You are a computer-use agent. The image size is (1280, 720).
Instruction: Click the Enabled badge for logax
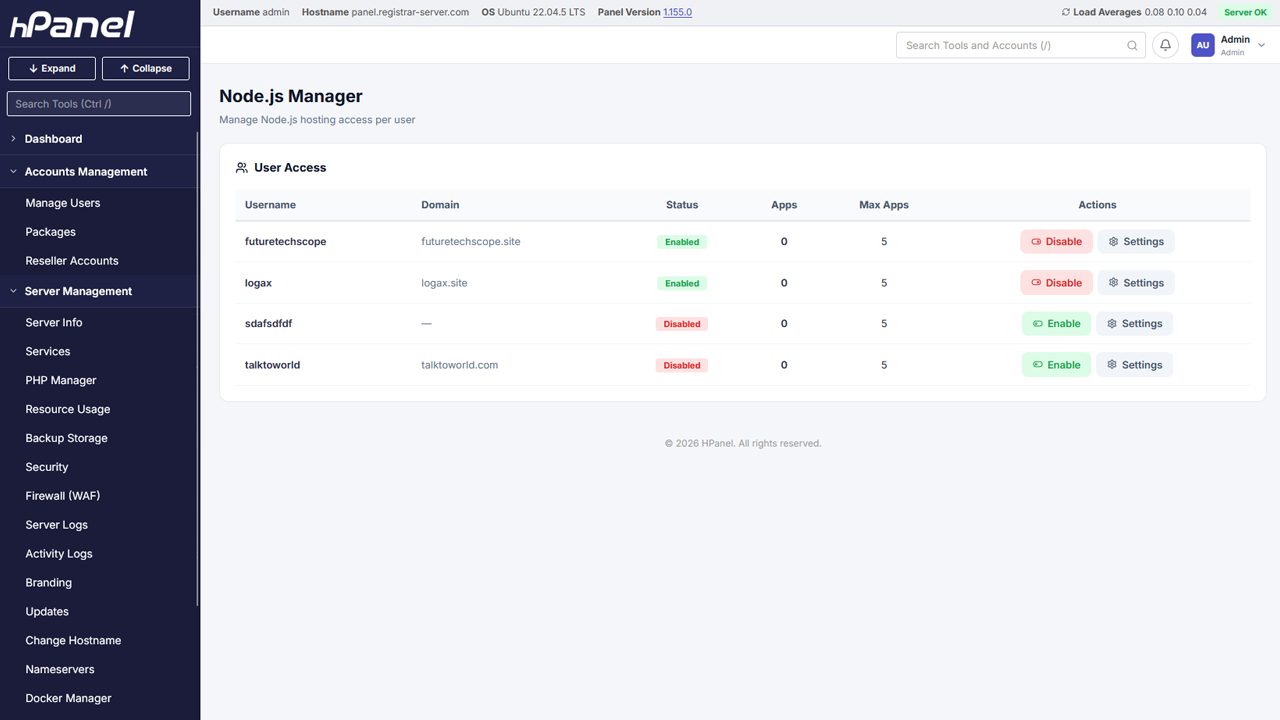pos(682,283)
